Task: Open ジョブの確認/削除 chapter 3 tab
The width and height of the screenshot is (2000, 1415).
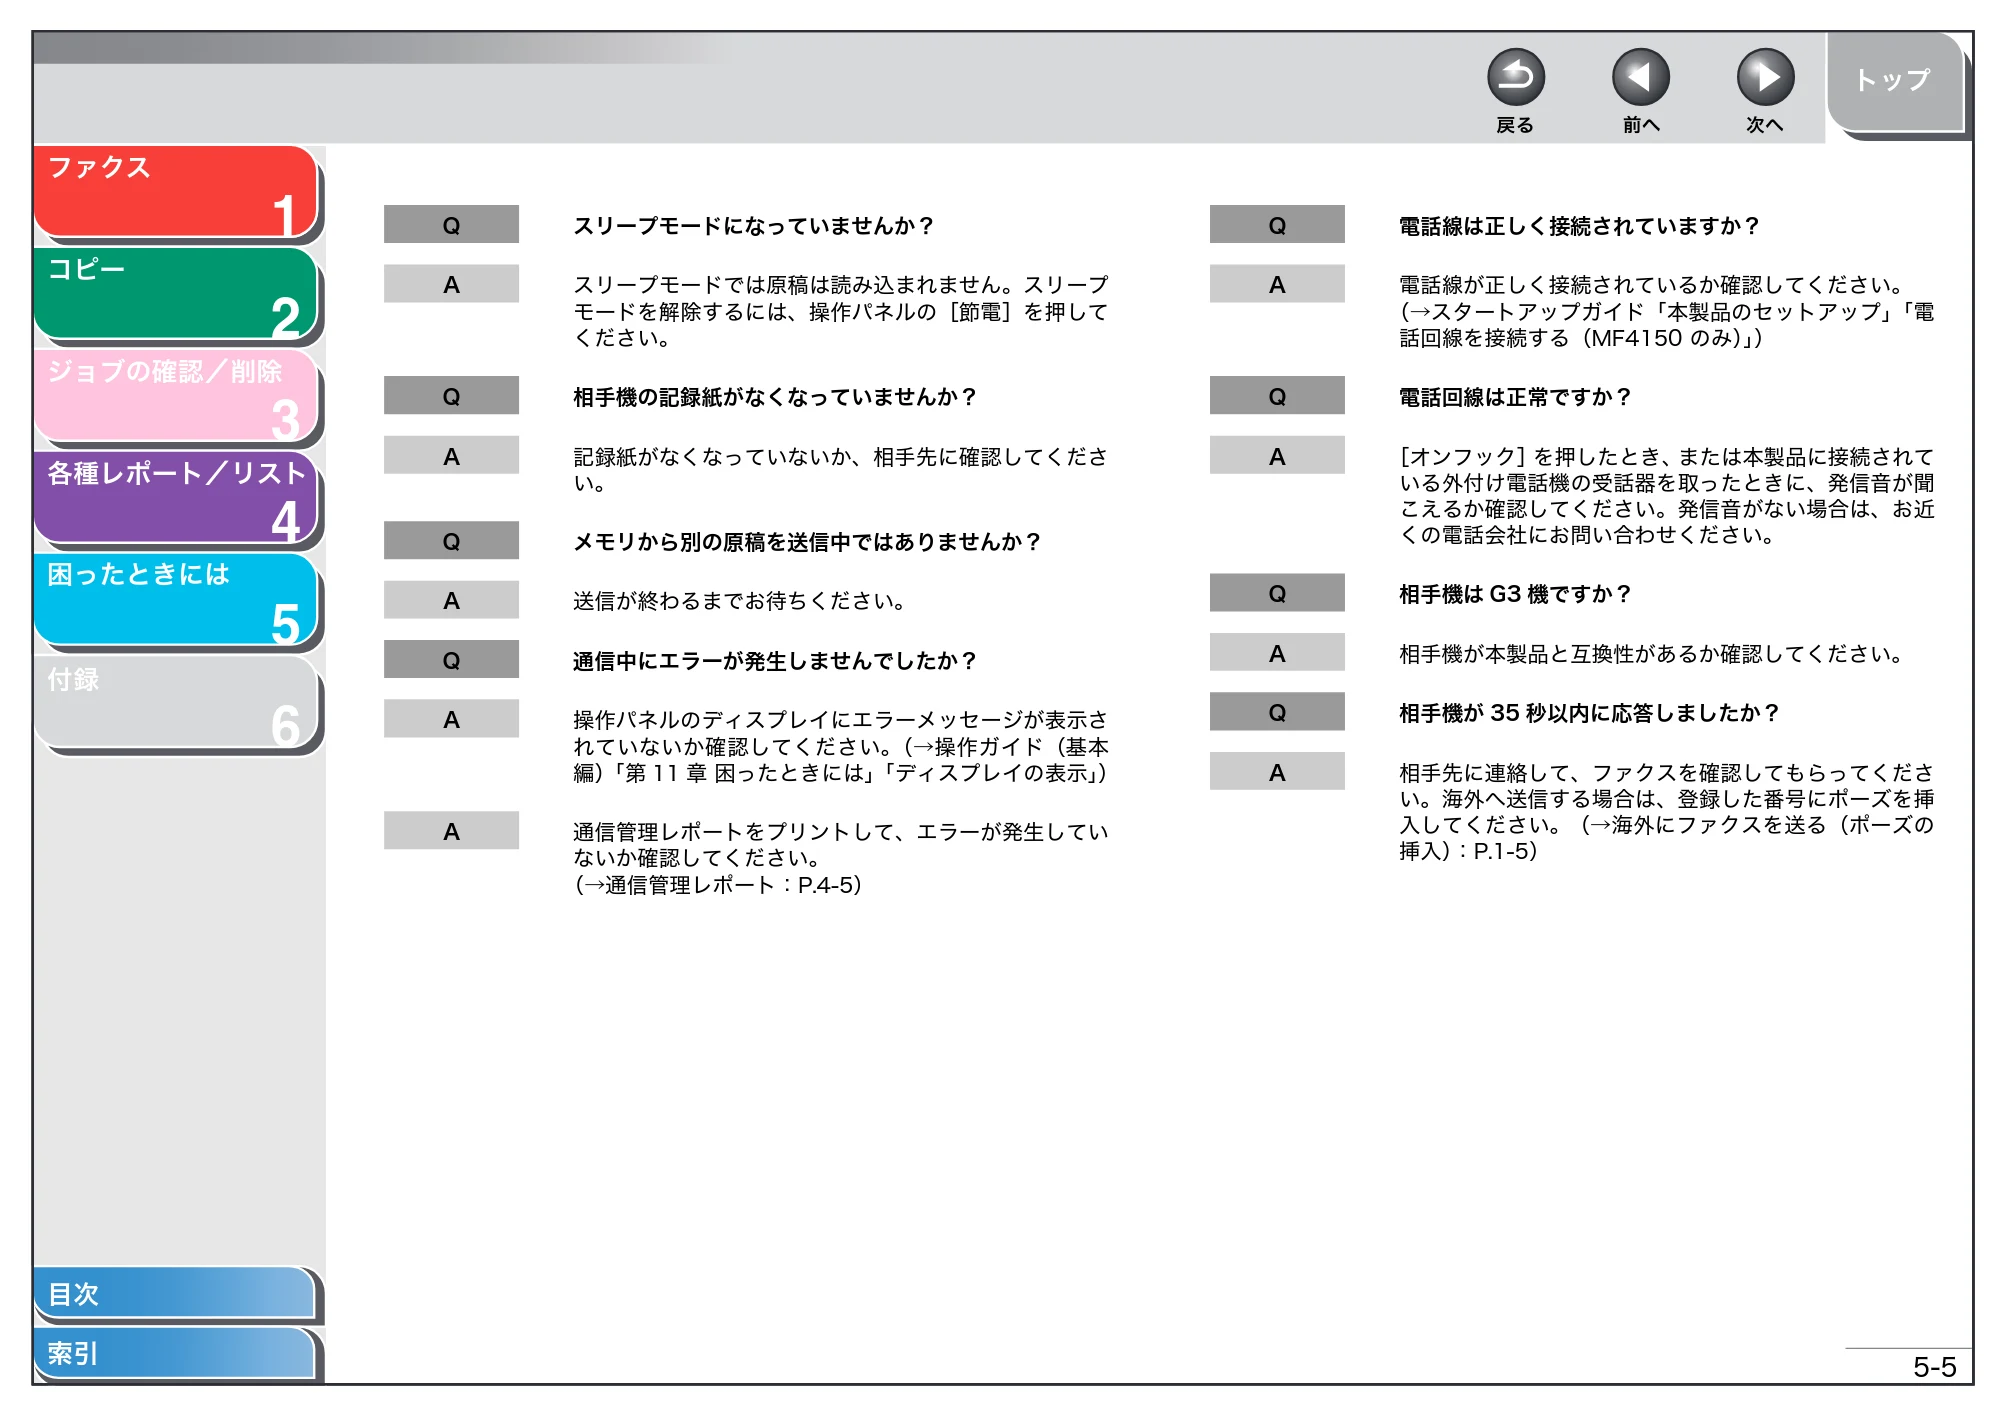Action: coord(175,397)
